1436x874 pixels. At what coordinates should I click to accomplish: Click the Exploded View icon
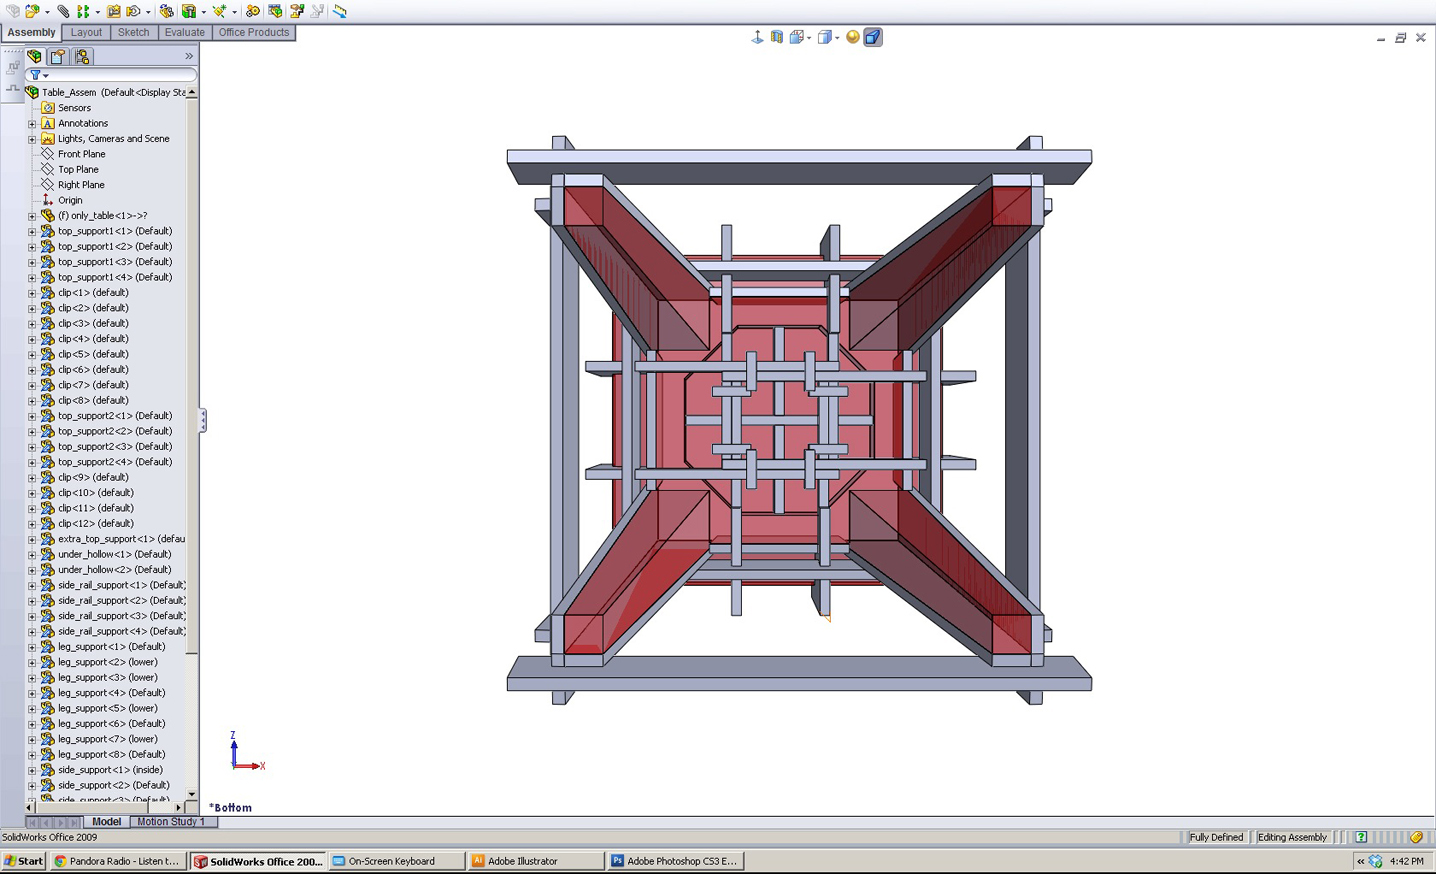[297, 11]
